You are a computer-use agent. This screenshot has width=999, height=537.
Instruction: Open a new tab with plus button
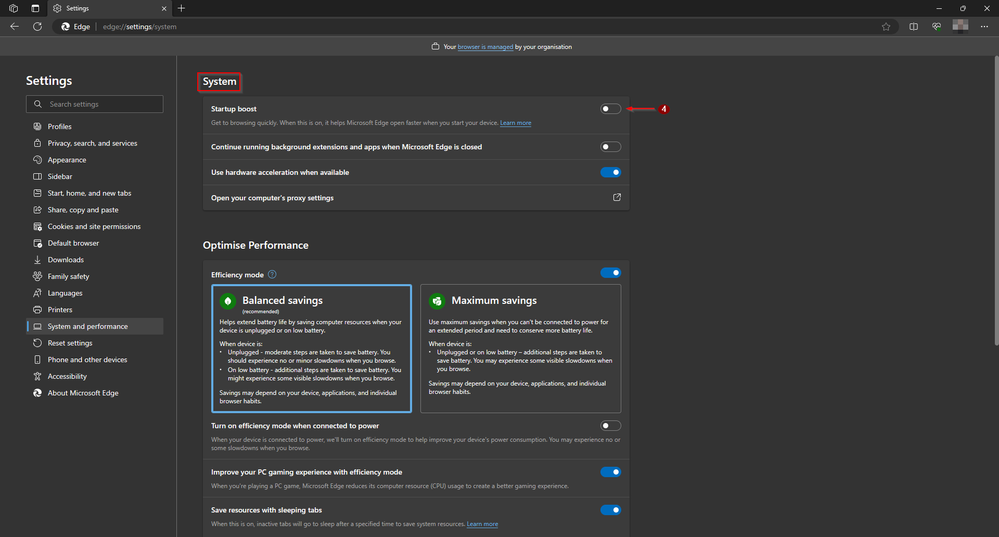[x=182, y=8]
